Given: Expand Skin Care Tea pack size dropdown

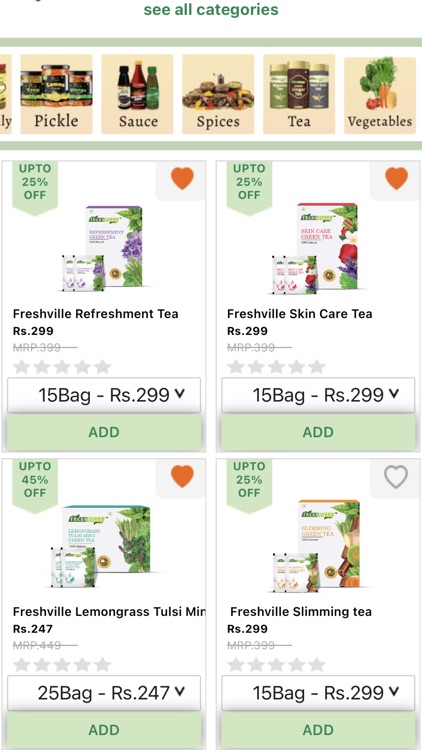Looking at the screenshot, I should (318, 395).
